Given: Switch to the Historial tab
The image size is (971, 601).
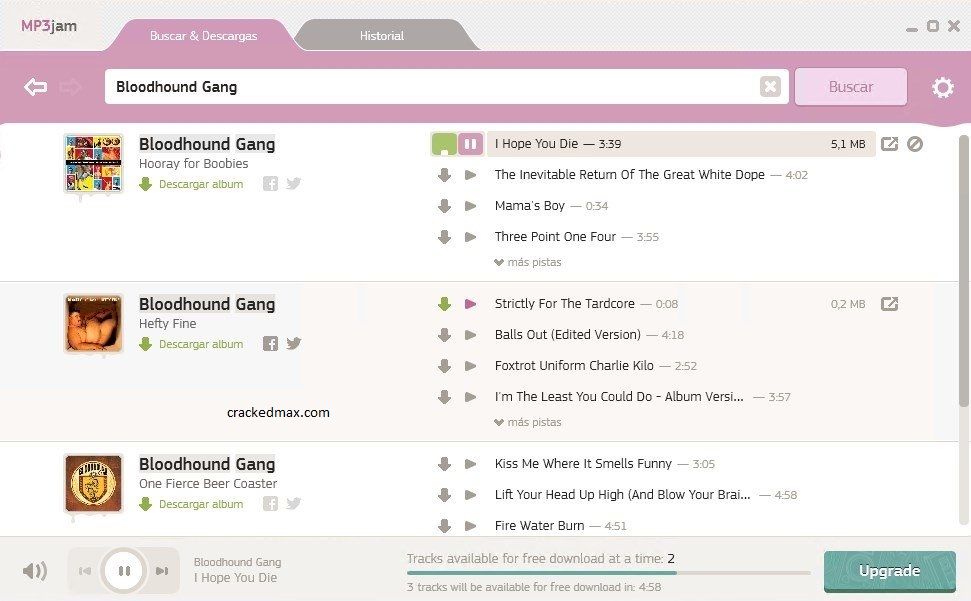Looking at the screenshot, I should coord(382,36).
